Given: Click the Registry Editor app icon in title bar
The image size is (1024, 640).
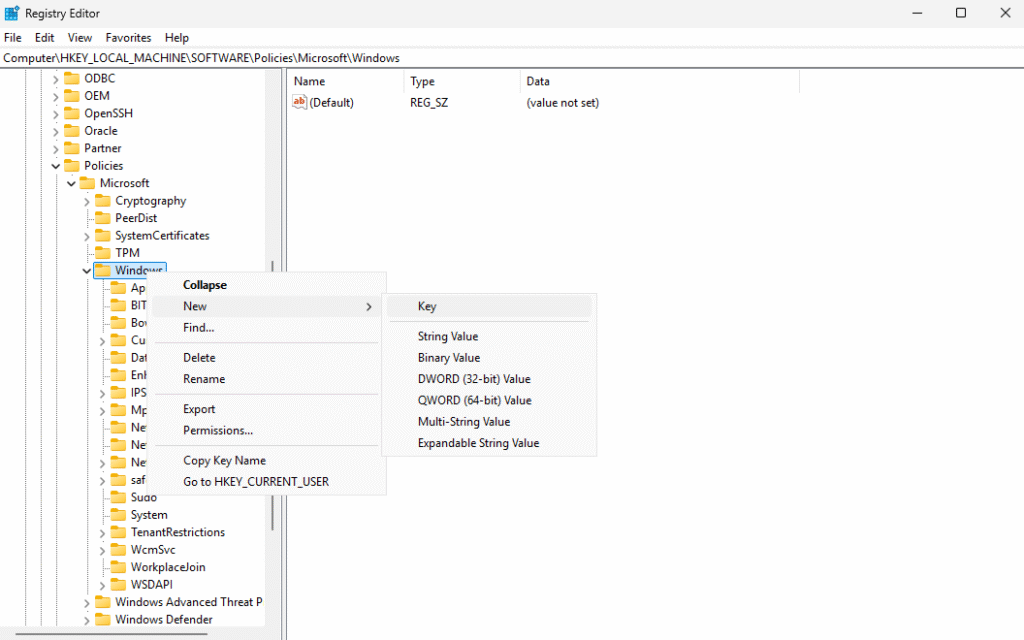Looking at the screenshot, I should click(12, 13).
